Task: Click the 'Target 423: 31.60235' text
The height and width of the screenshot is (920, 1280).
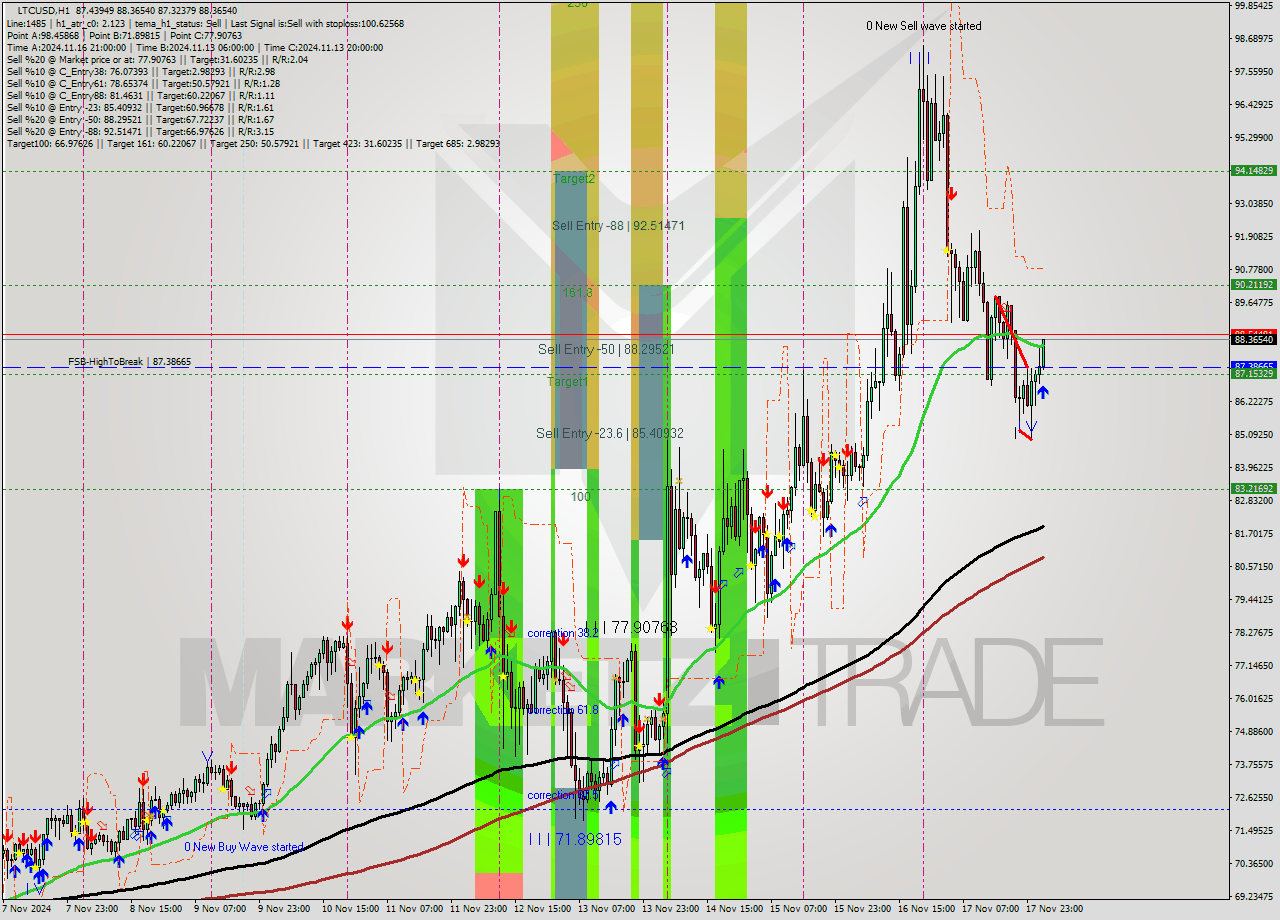Action: pyautogui.click(x=357, y=144)
